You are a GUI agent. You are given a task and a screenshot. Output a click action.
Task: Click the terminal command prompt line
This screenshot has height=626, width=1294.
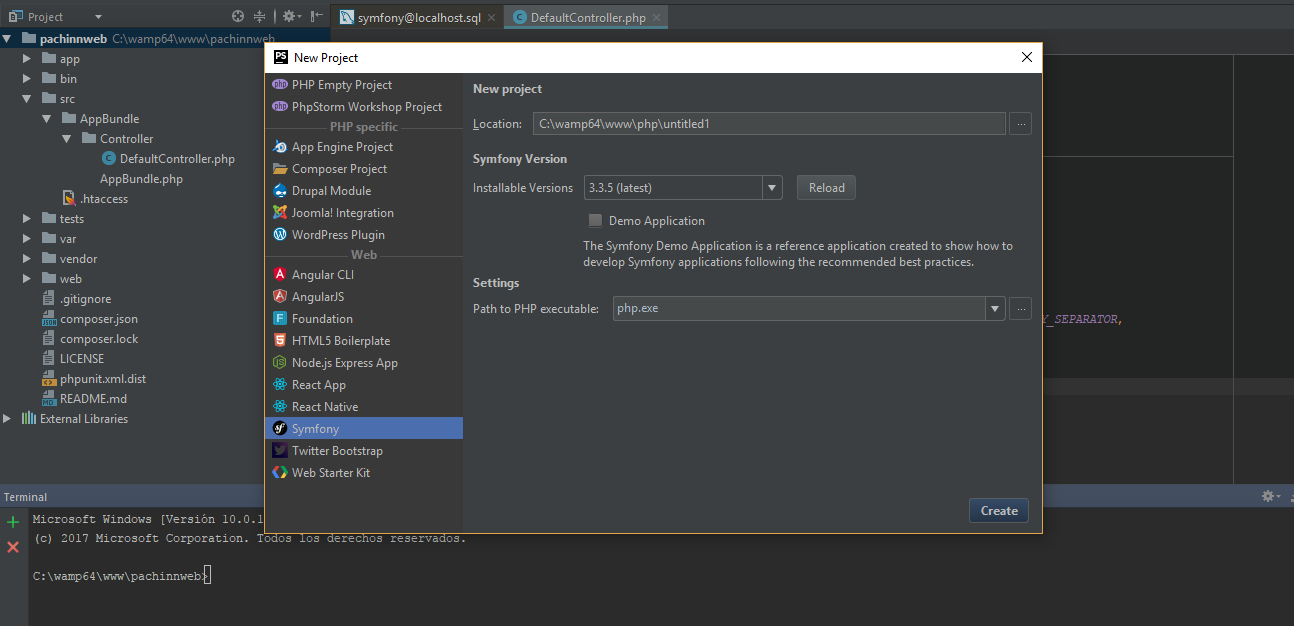(x=122, y=576)
